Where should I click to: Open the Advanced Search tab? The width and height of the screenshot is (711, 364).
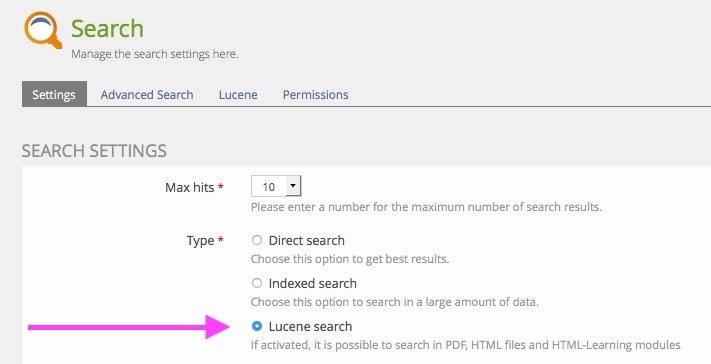147,94
